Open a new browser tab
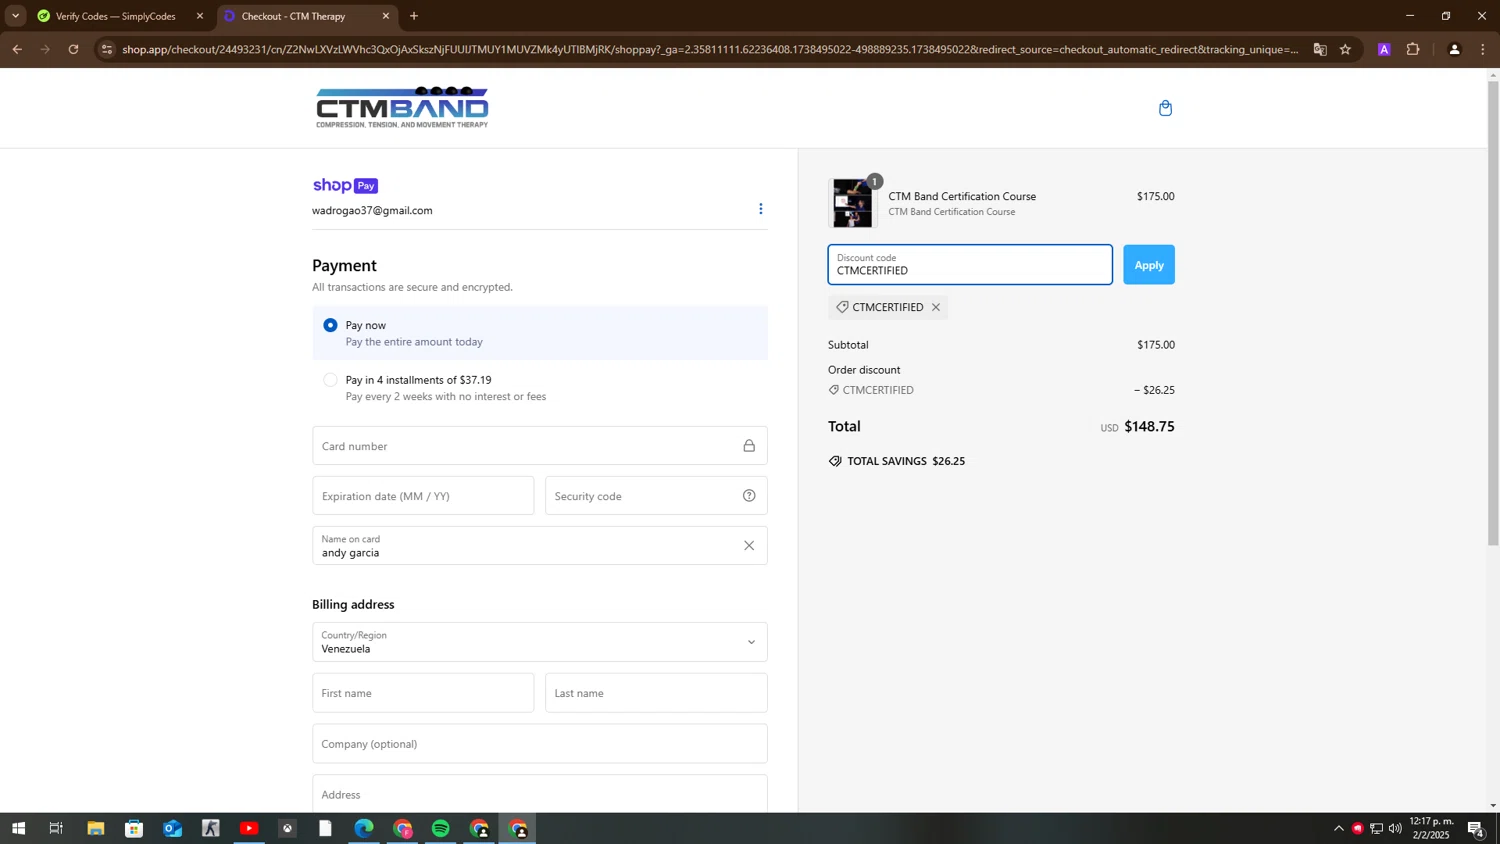 (x=414, y=16)
